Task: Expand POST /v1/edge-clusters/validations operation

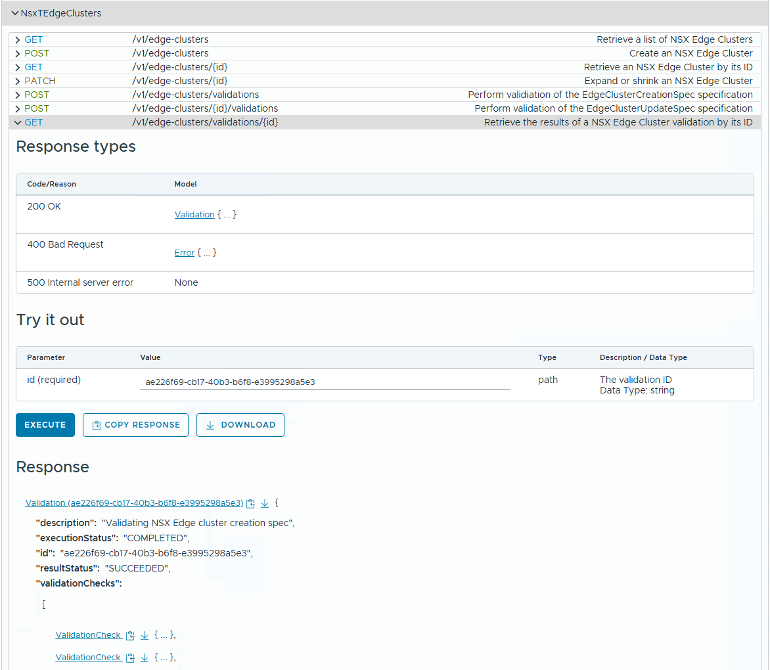Action: (18, 95)
